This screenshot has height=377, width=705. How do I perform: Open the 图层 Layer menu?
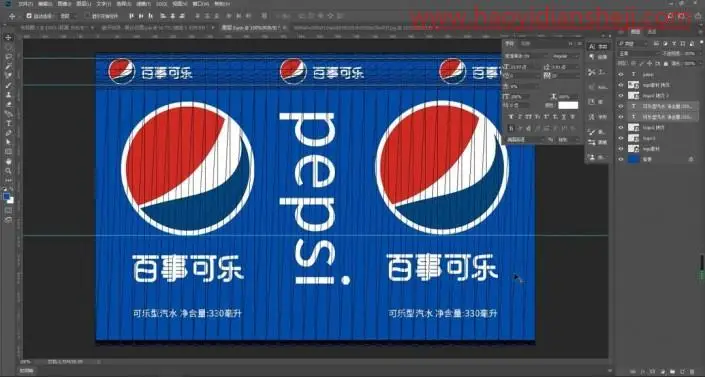tap(84, 4)
